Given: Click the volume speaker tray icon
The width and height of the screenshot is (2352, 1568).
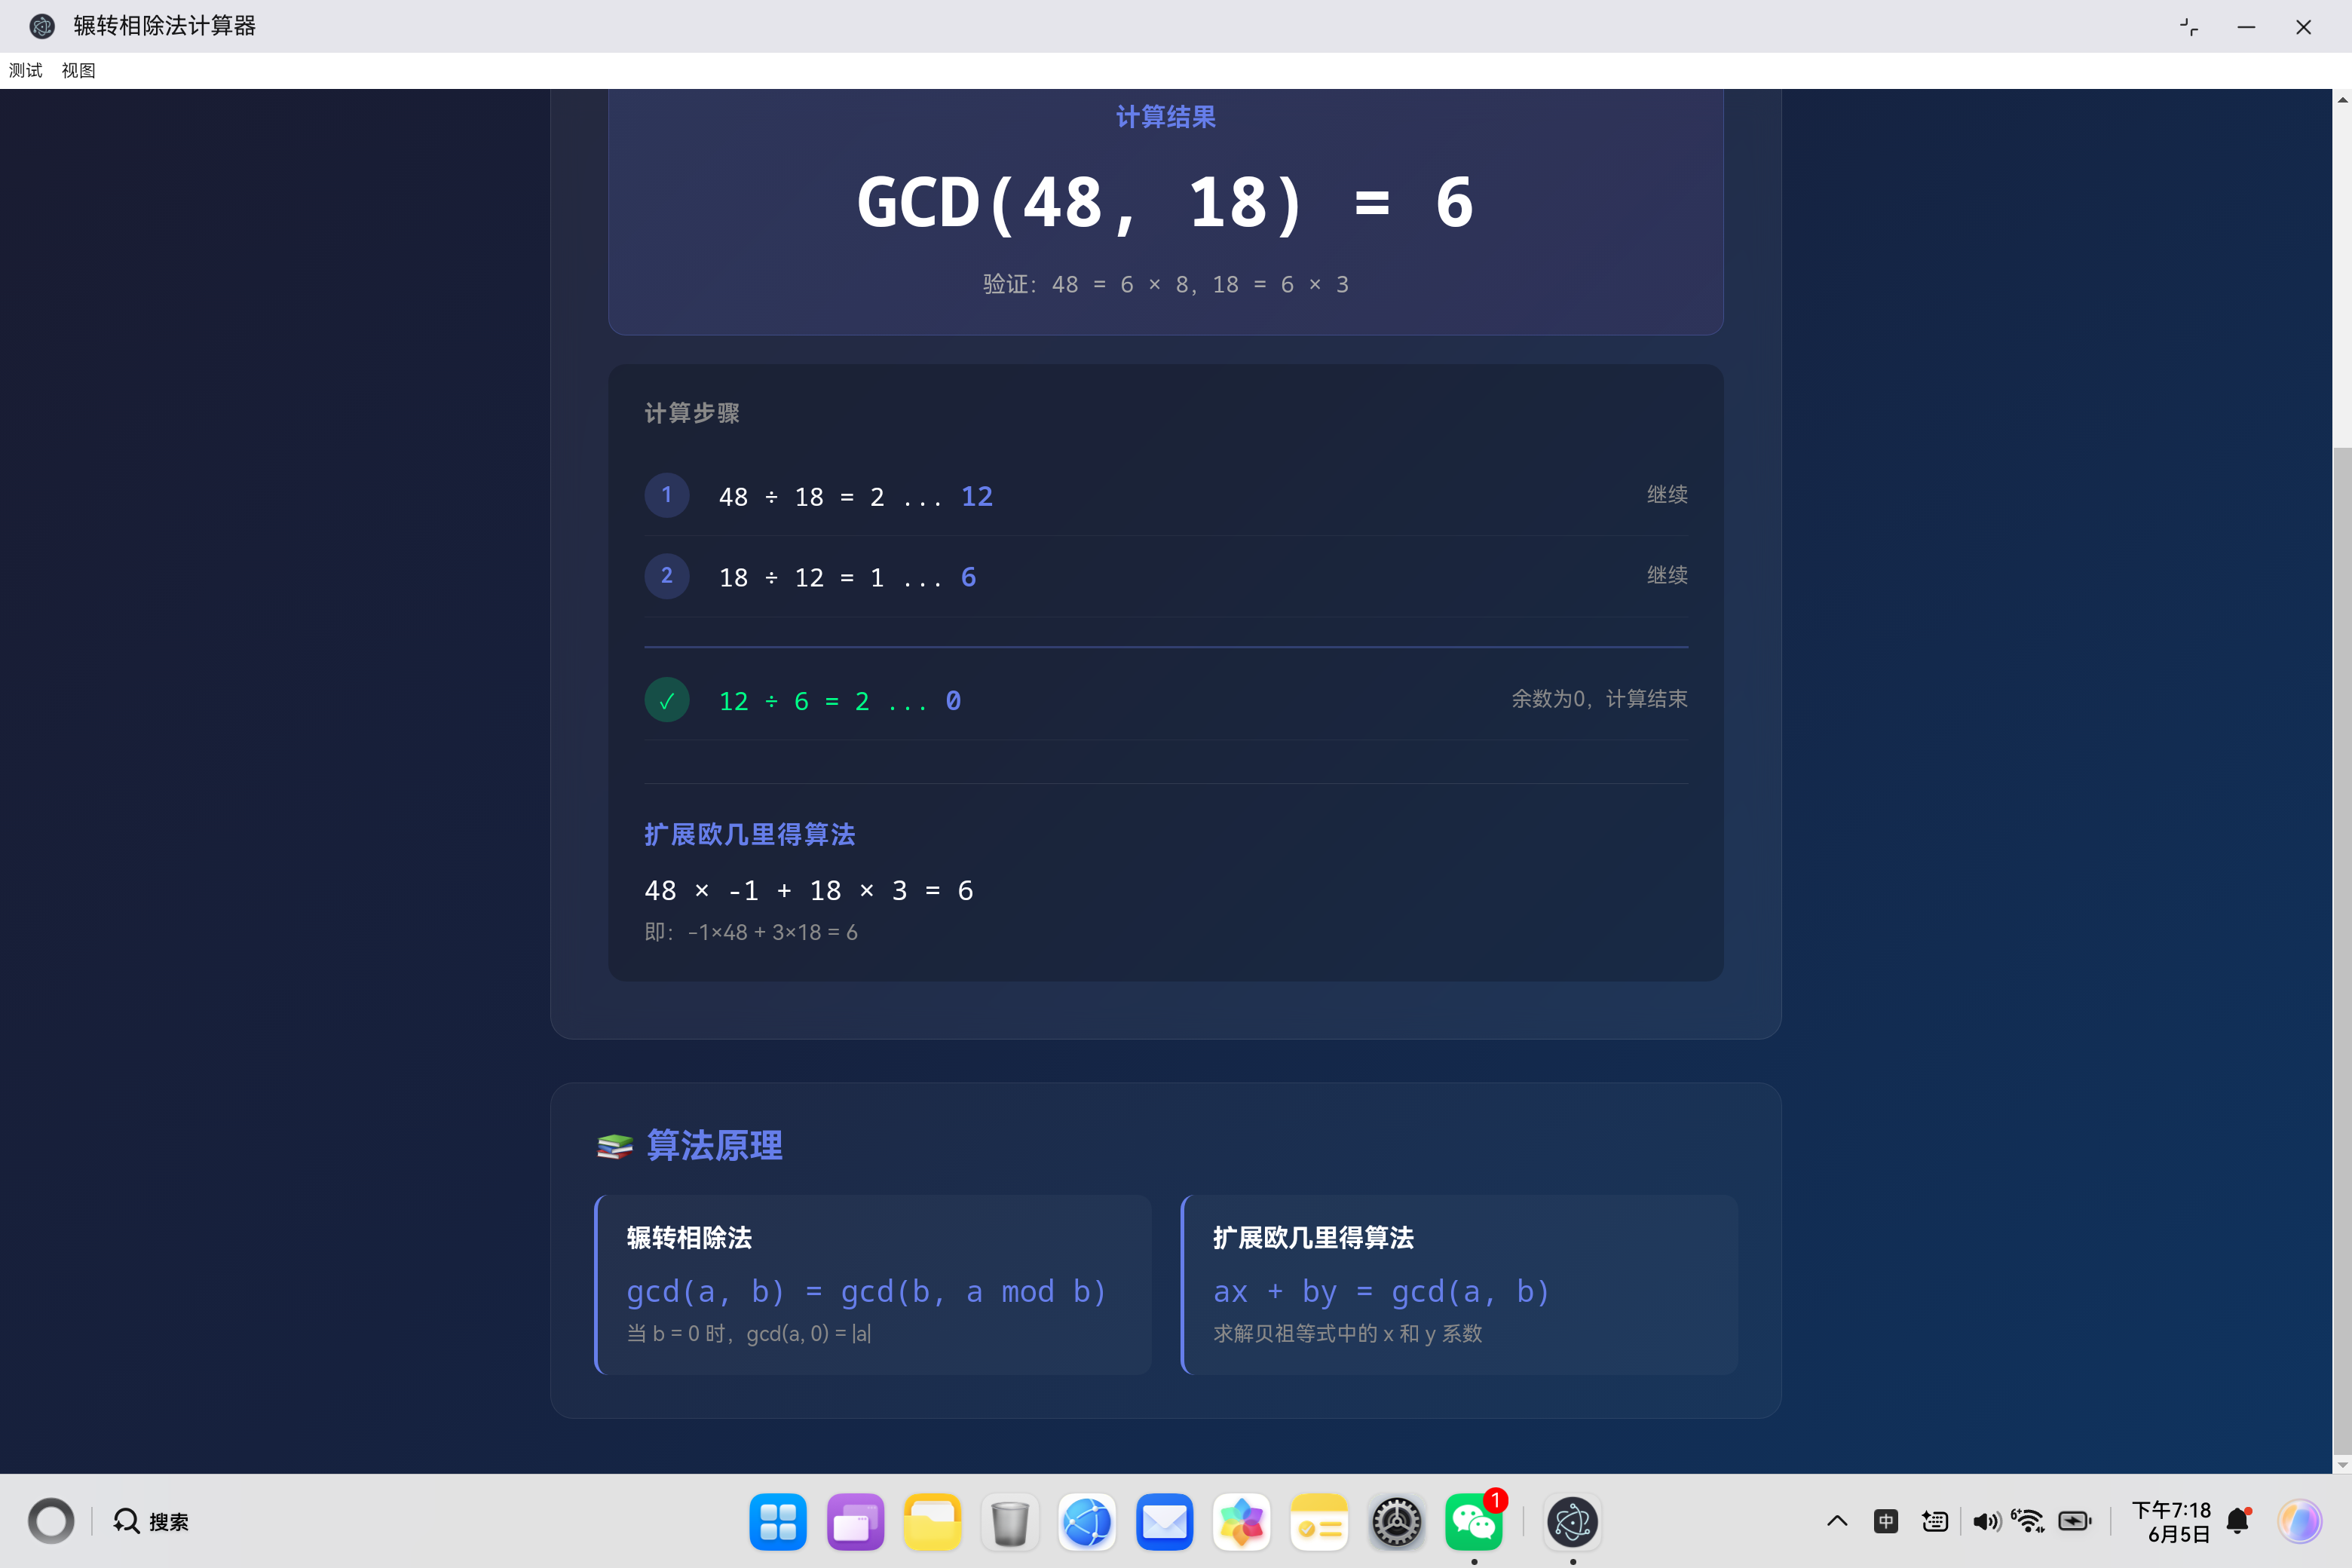Looking at the screenshot, I should pyautogui.click(x=1986, y=1521).
